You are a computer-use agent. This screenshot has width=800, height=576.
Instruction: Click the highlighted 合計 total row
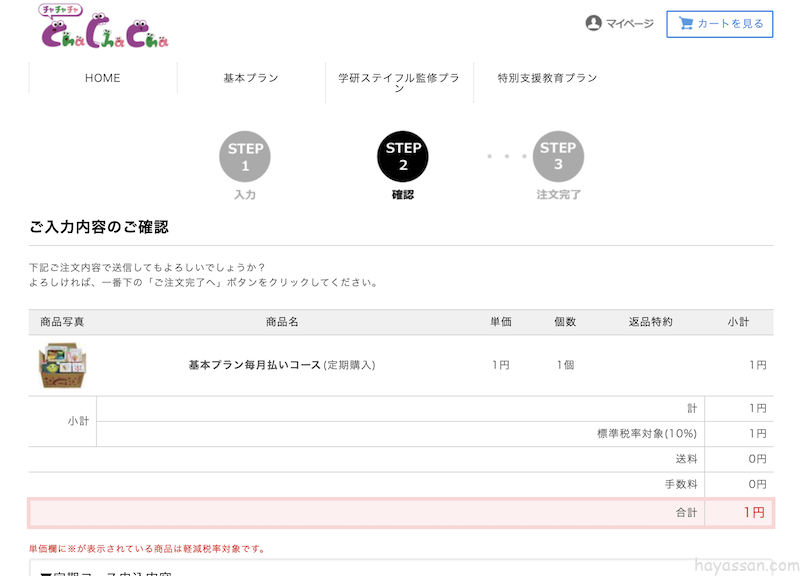tap(400, 512)
